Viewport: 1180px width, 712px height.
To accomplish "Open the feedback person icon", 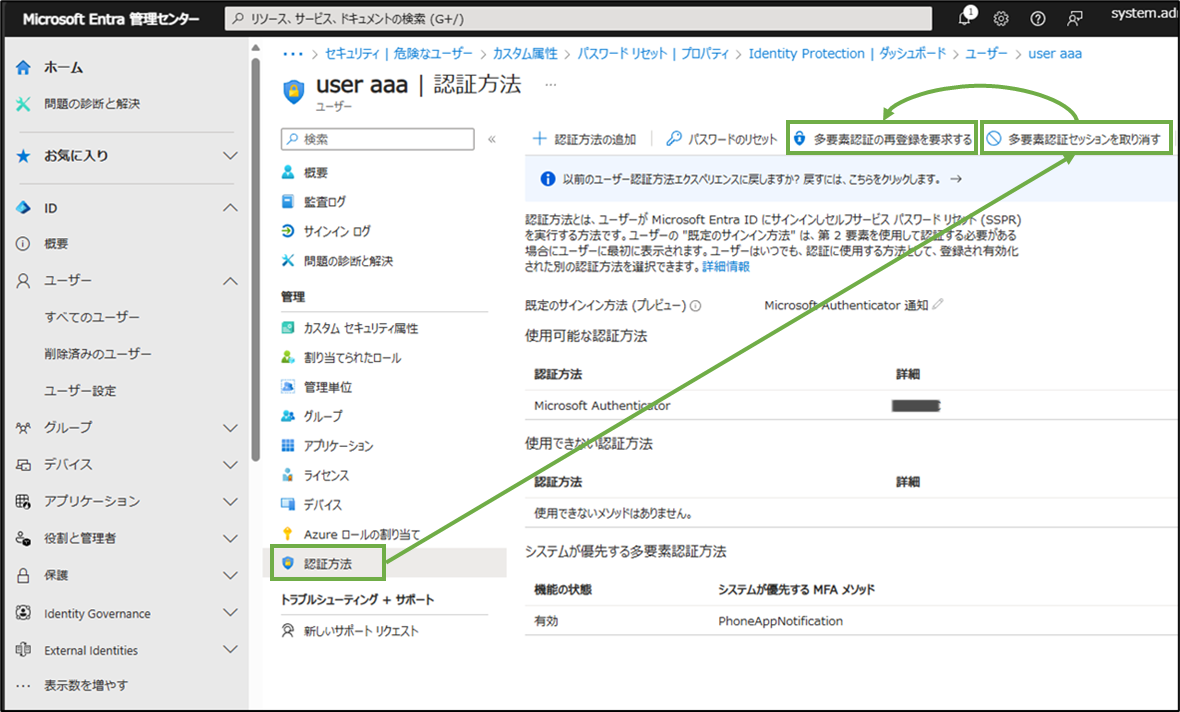I will pyautogui.click(x=1075, y=19).
